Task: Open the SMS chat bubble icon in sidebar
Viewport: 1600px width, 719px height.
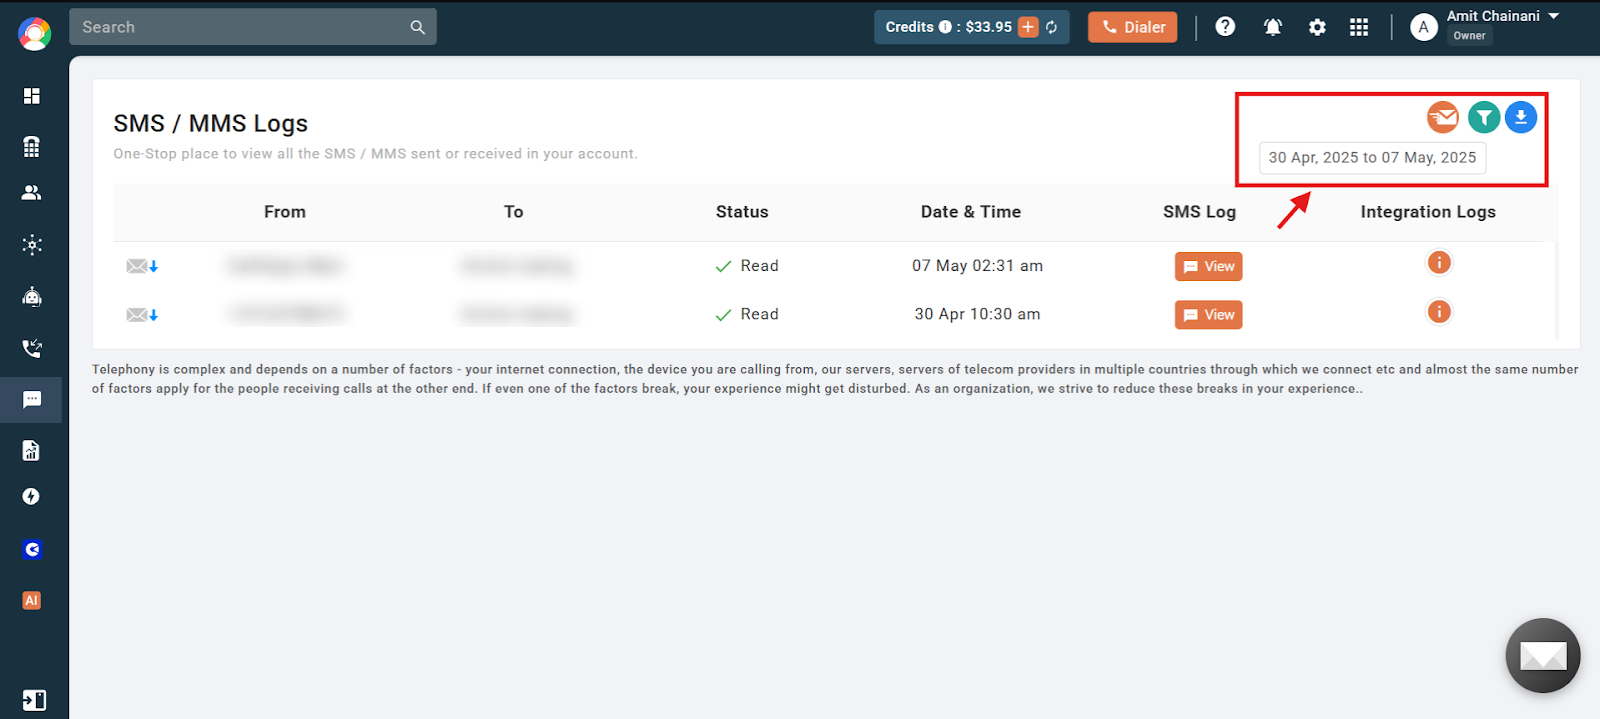Action: pos(32,400)
